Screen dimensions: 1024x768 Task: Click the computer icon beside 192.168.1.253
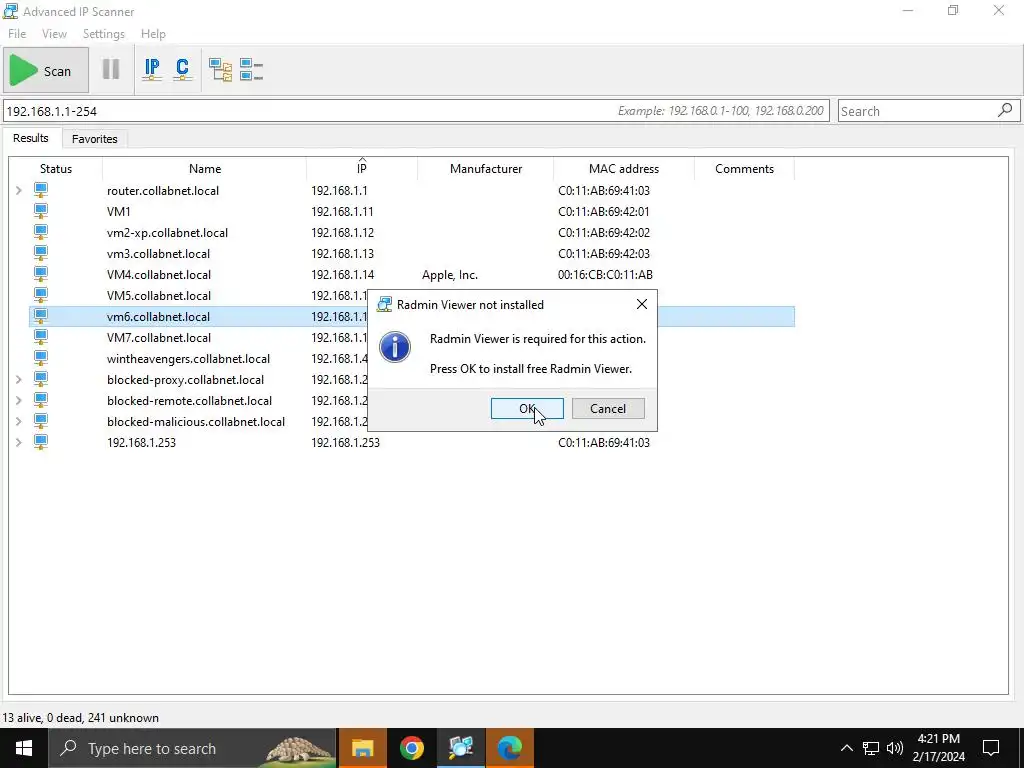coord(40,441)
